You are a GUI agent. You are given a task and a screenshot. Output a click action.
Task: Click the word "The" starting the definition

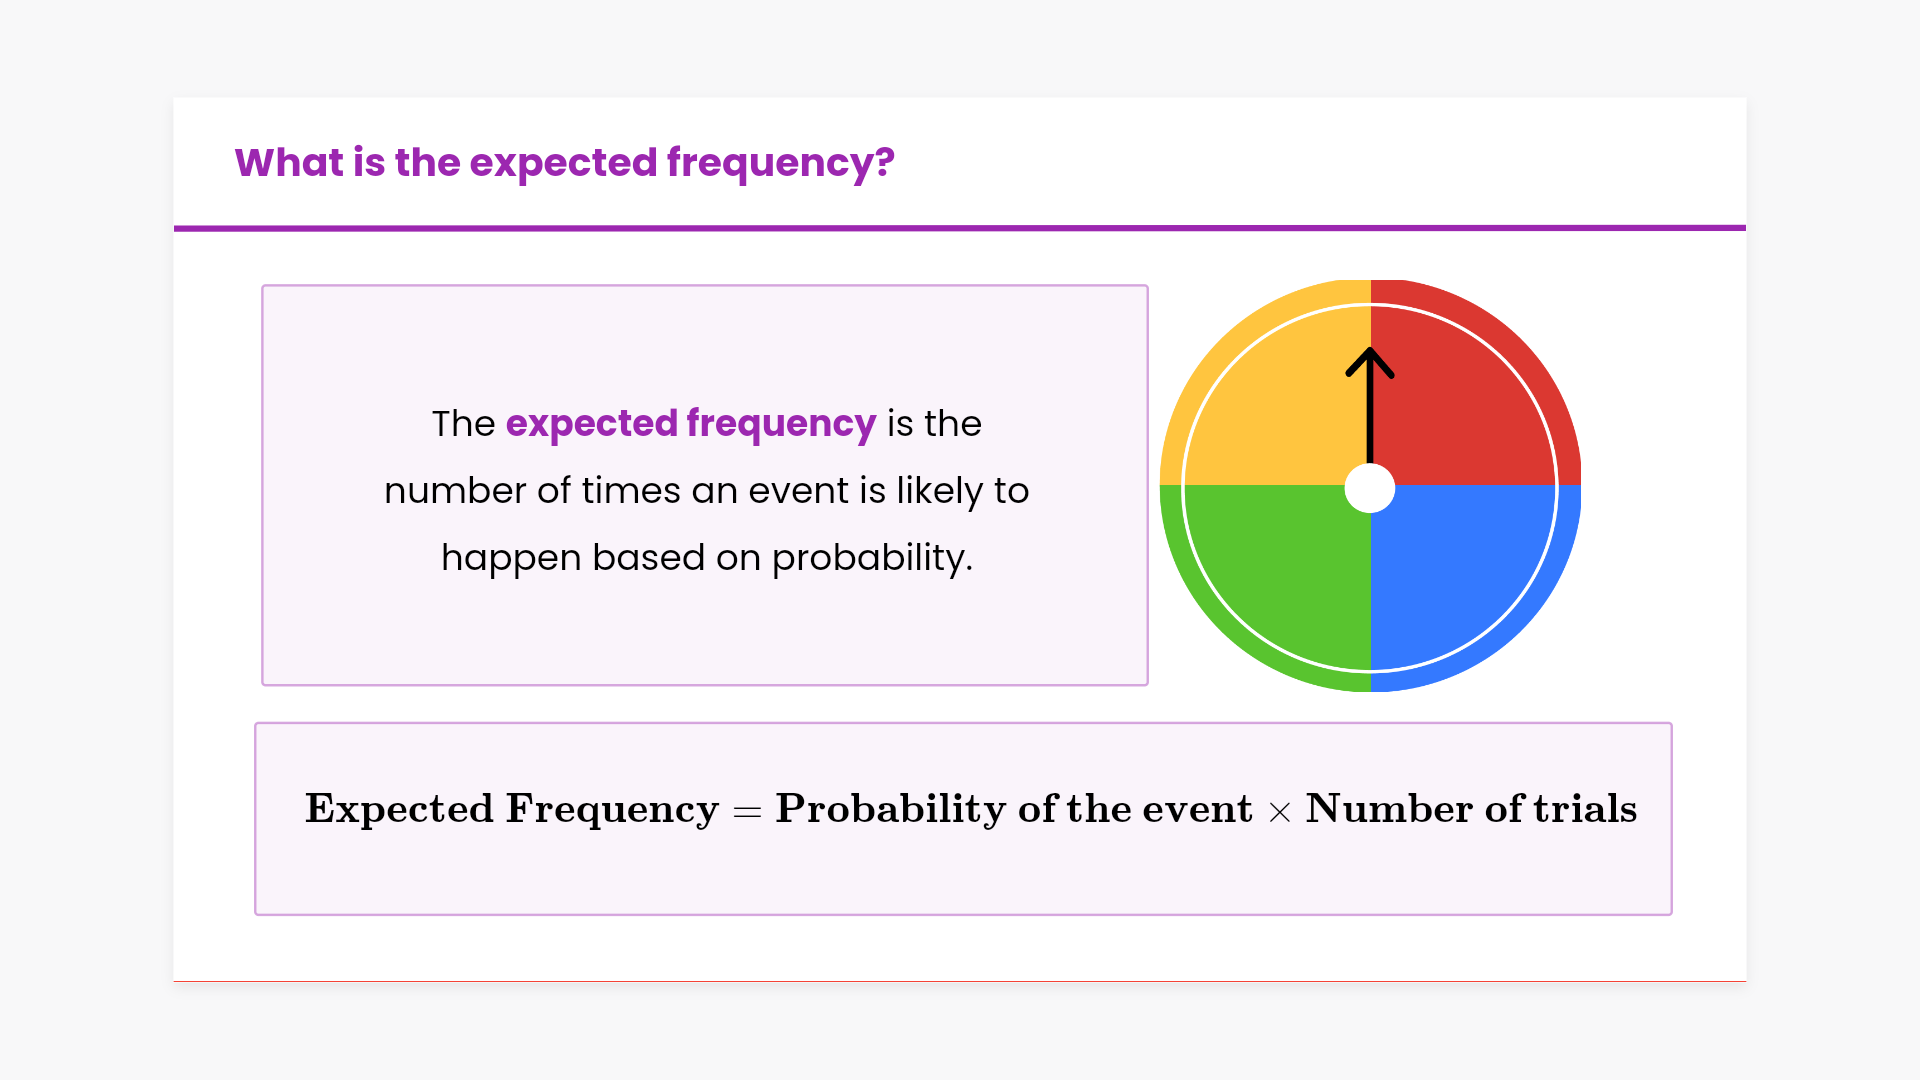point(463,424)
